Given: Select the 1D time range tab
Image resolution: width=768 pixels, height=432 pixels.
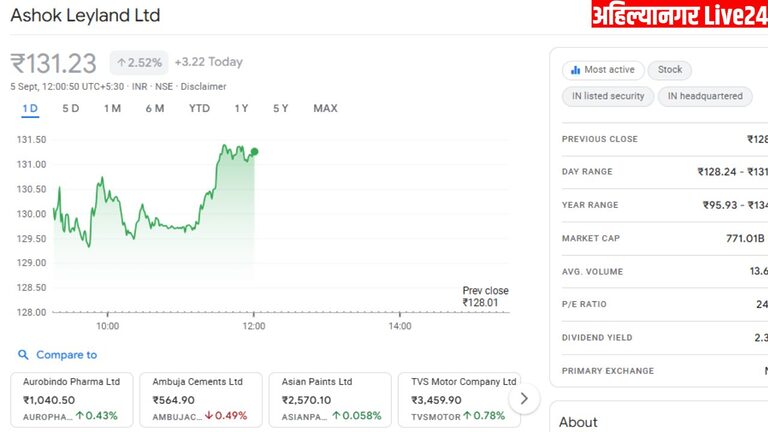Looking at the screenshot, I should pos(30,109).
